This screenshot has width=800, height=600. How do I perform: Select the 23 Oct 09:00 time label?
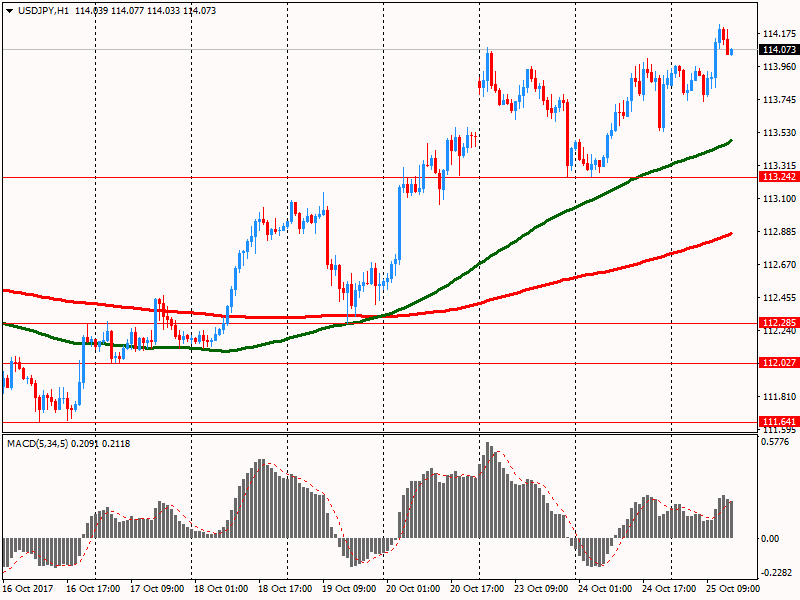[x=541, y=588]
